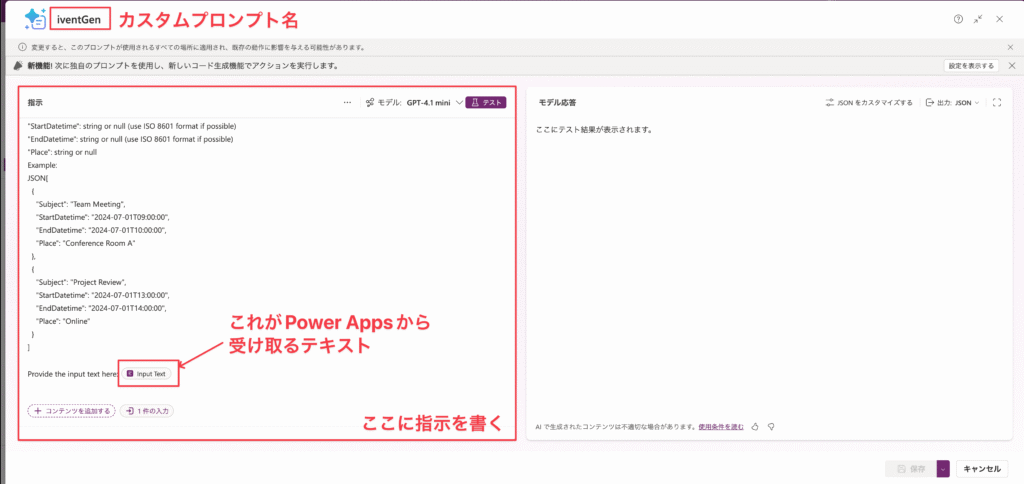Dismiss the 新機能 notification banner
Viewport: 1024px width, 484px height.
[x=1011, y=66]
